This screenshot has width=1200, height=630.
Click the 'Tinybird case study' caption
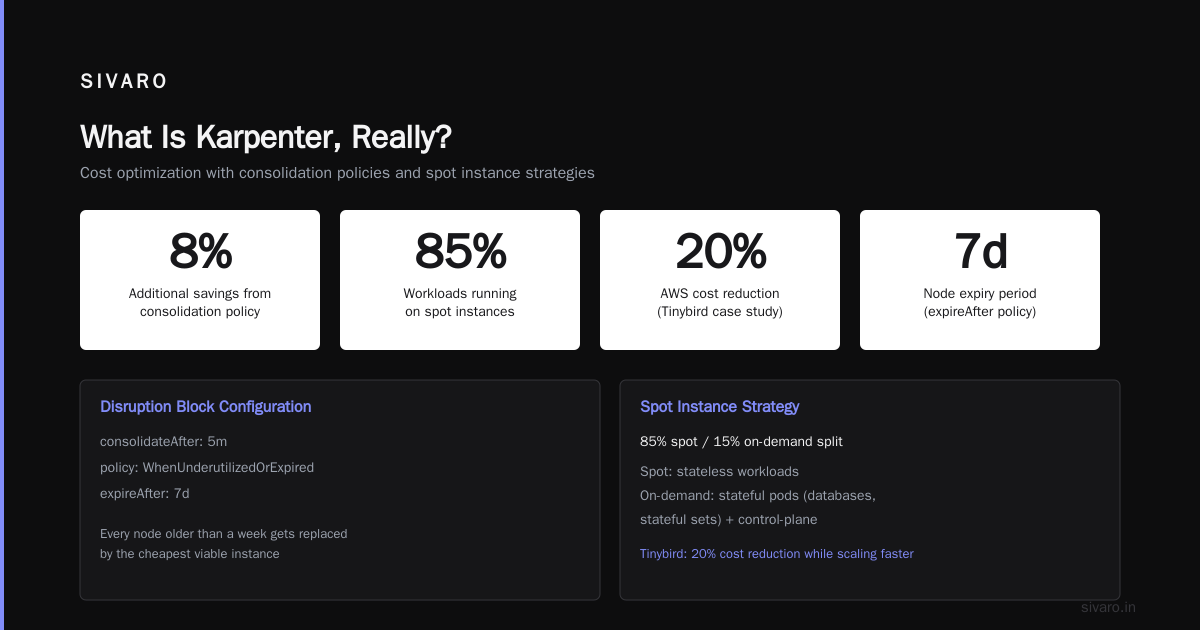[x=720, y=312]
